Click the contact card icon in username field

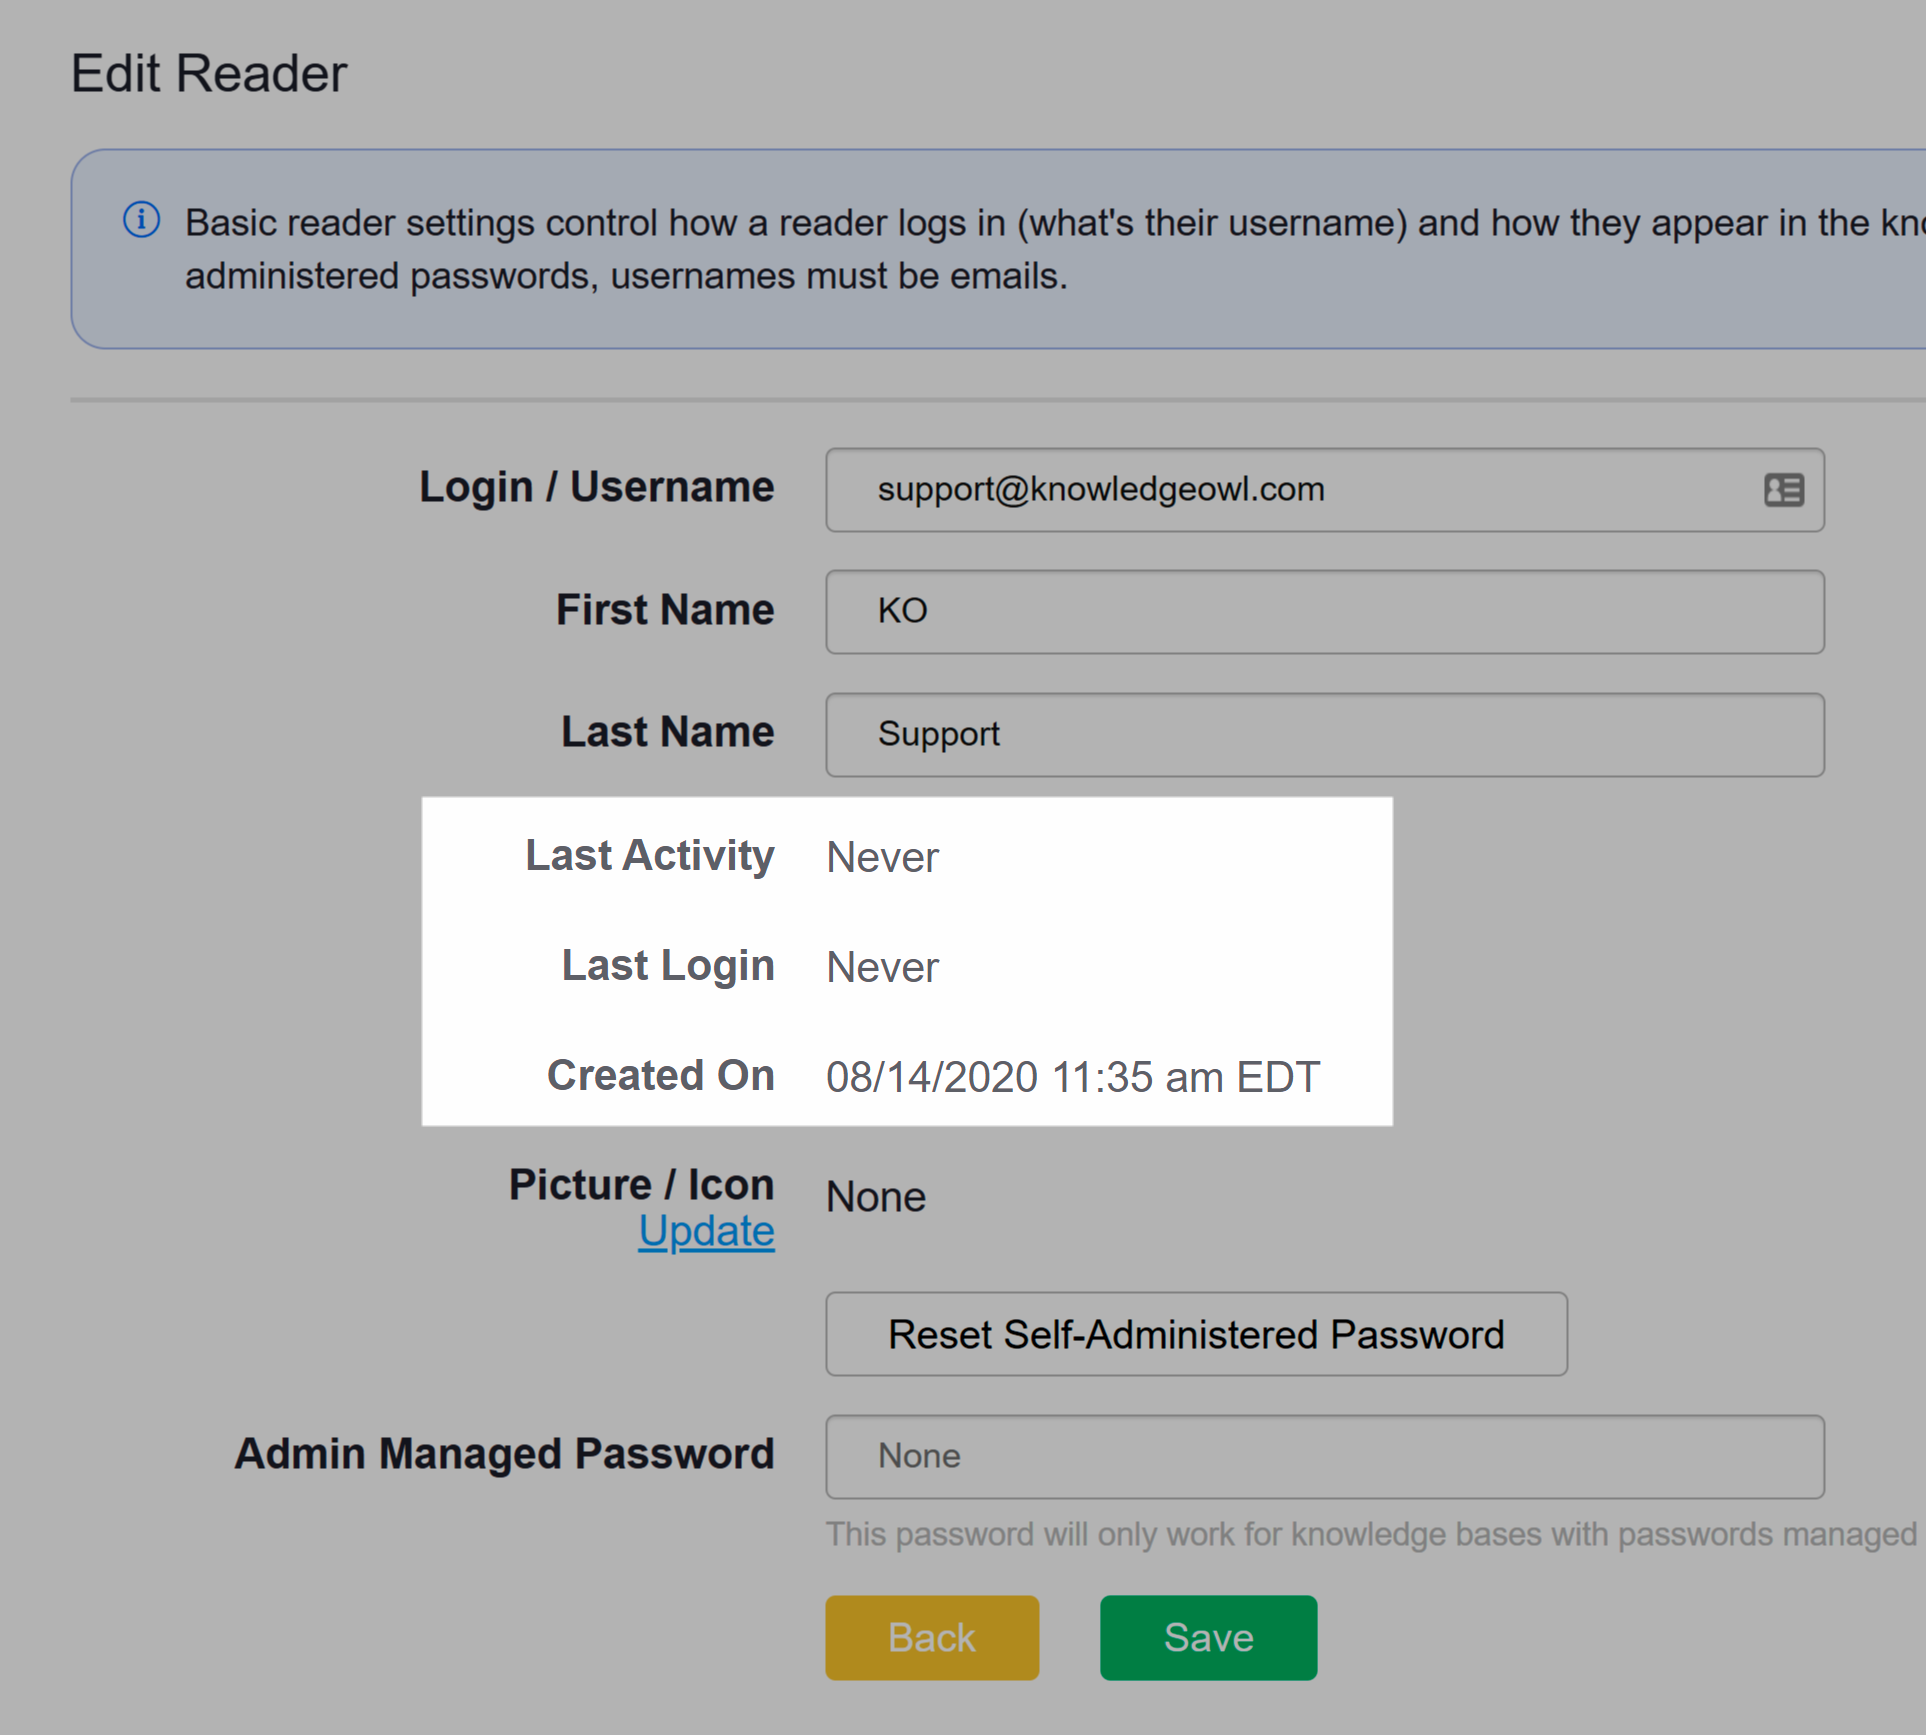(1783, 490)
